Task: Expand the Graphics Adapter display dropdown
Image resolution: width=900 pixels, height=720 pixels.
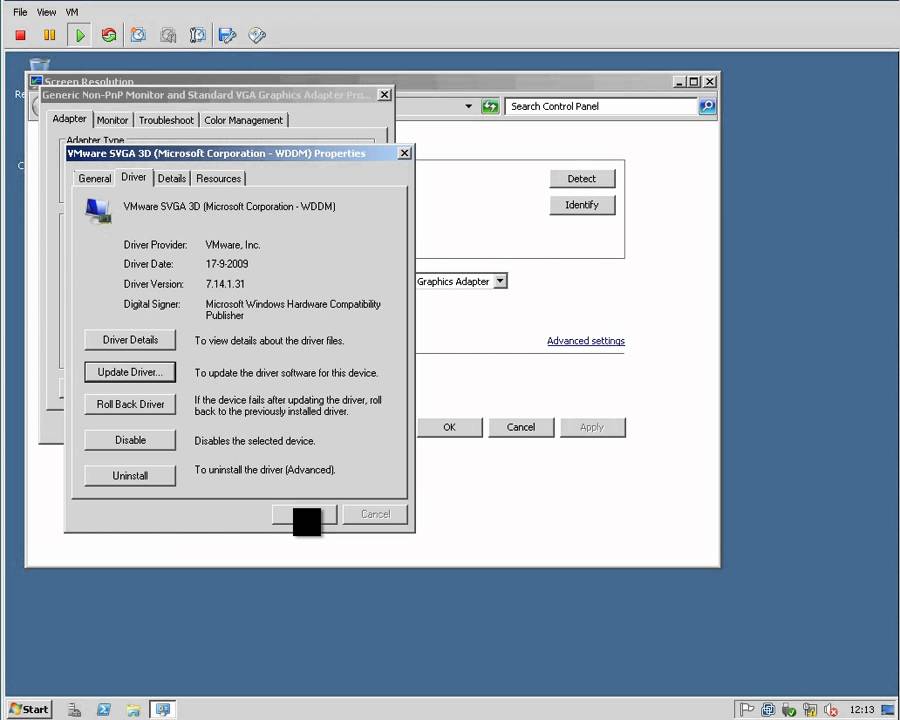Action: [501, 281]
